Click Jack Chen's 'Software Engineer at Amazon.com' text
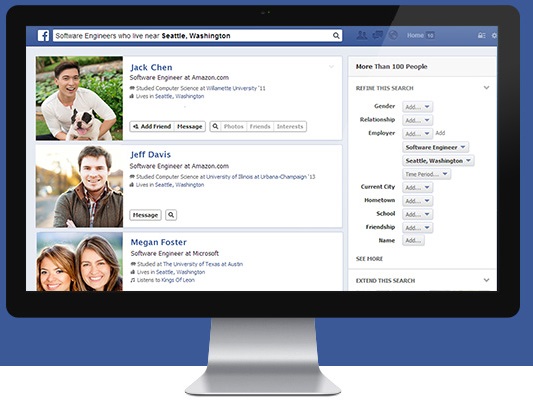The image size is (533, 401). [x=179, y=77]
